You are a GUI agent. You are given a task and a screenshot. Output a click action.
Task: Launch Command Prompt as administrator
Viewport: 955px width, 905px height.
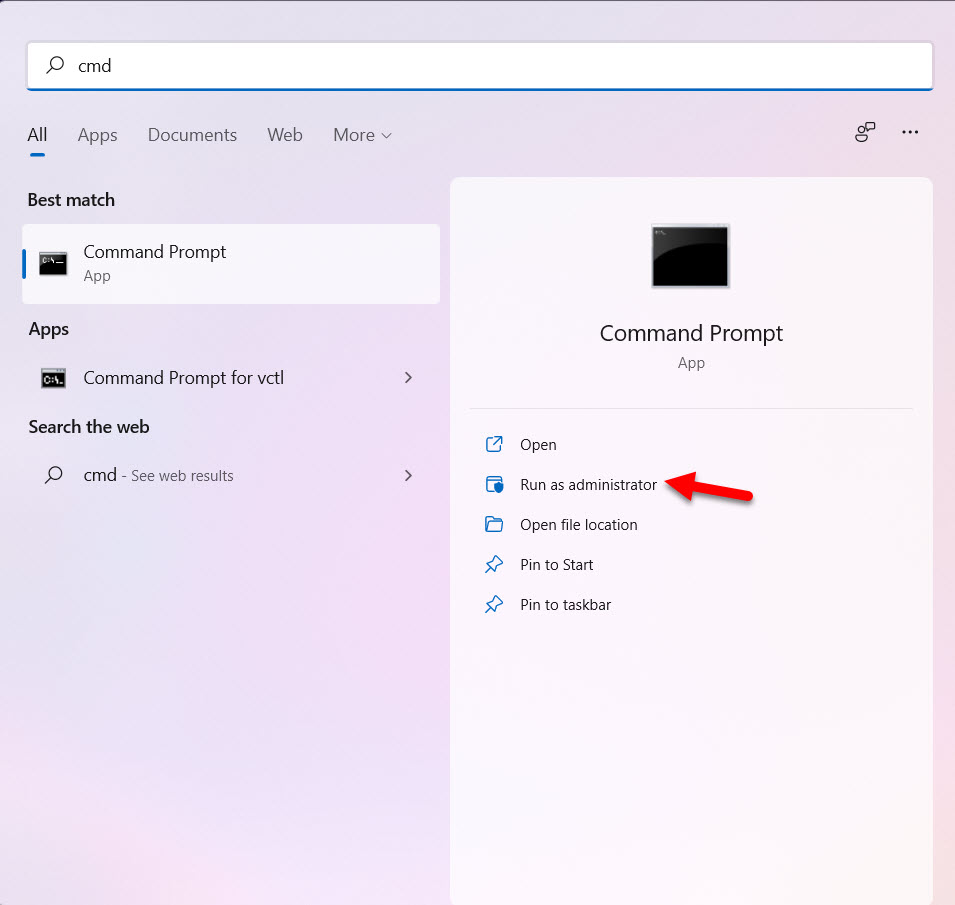(x=588, y=484)
